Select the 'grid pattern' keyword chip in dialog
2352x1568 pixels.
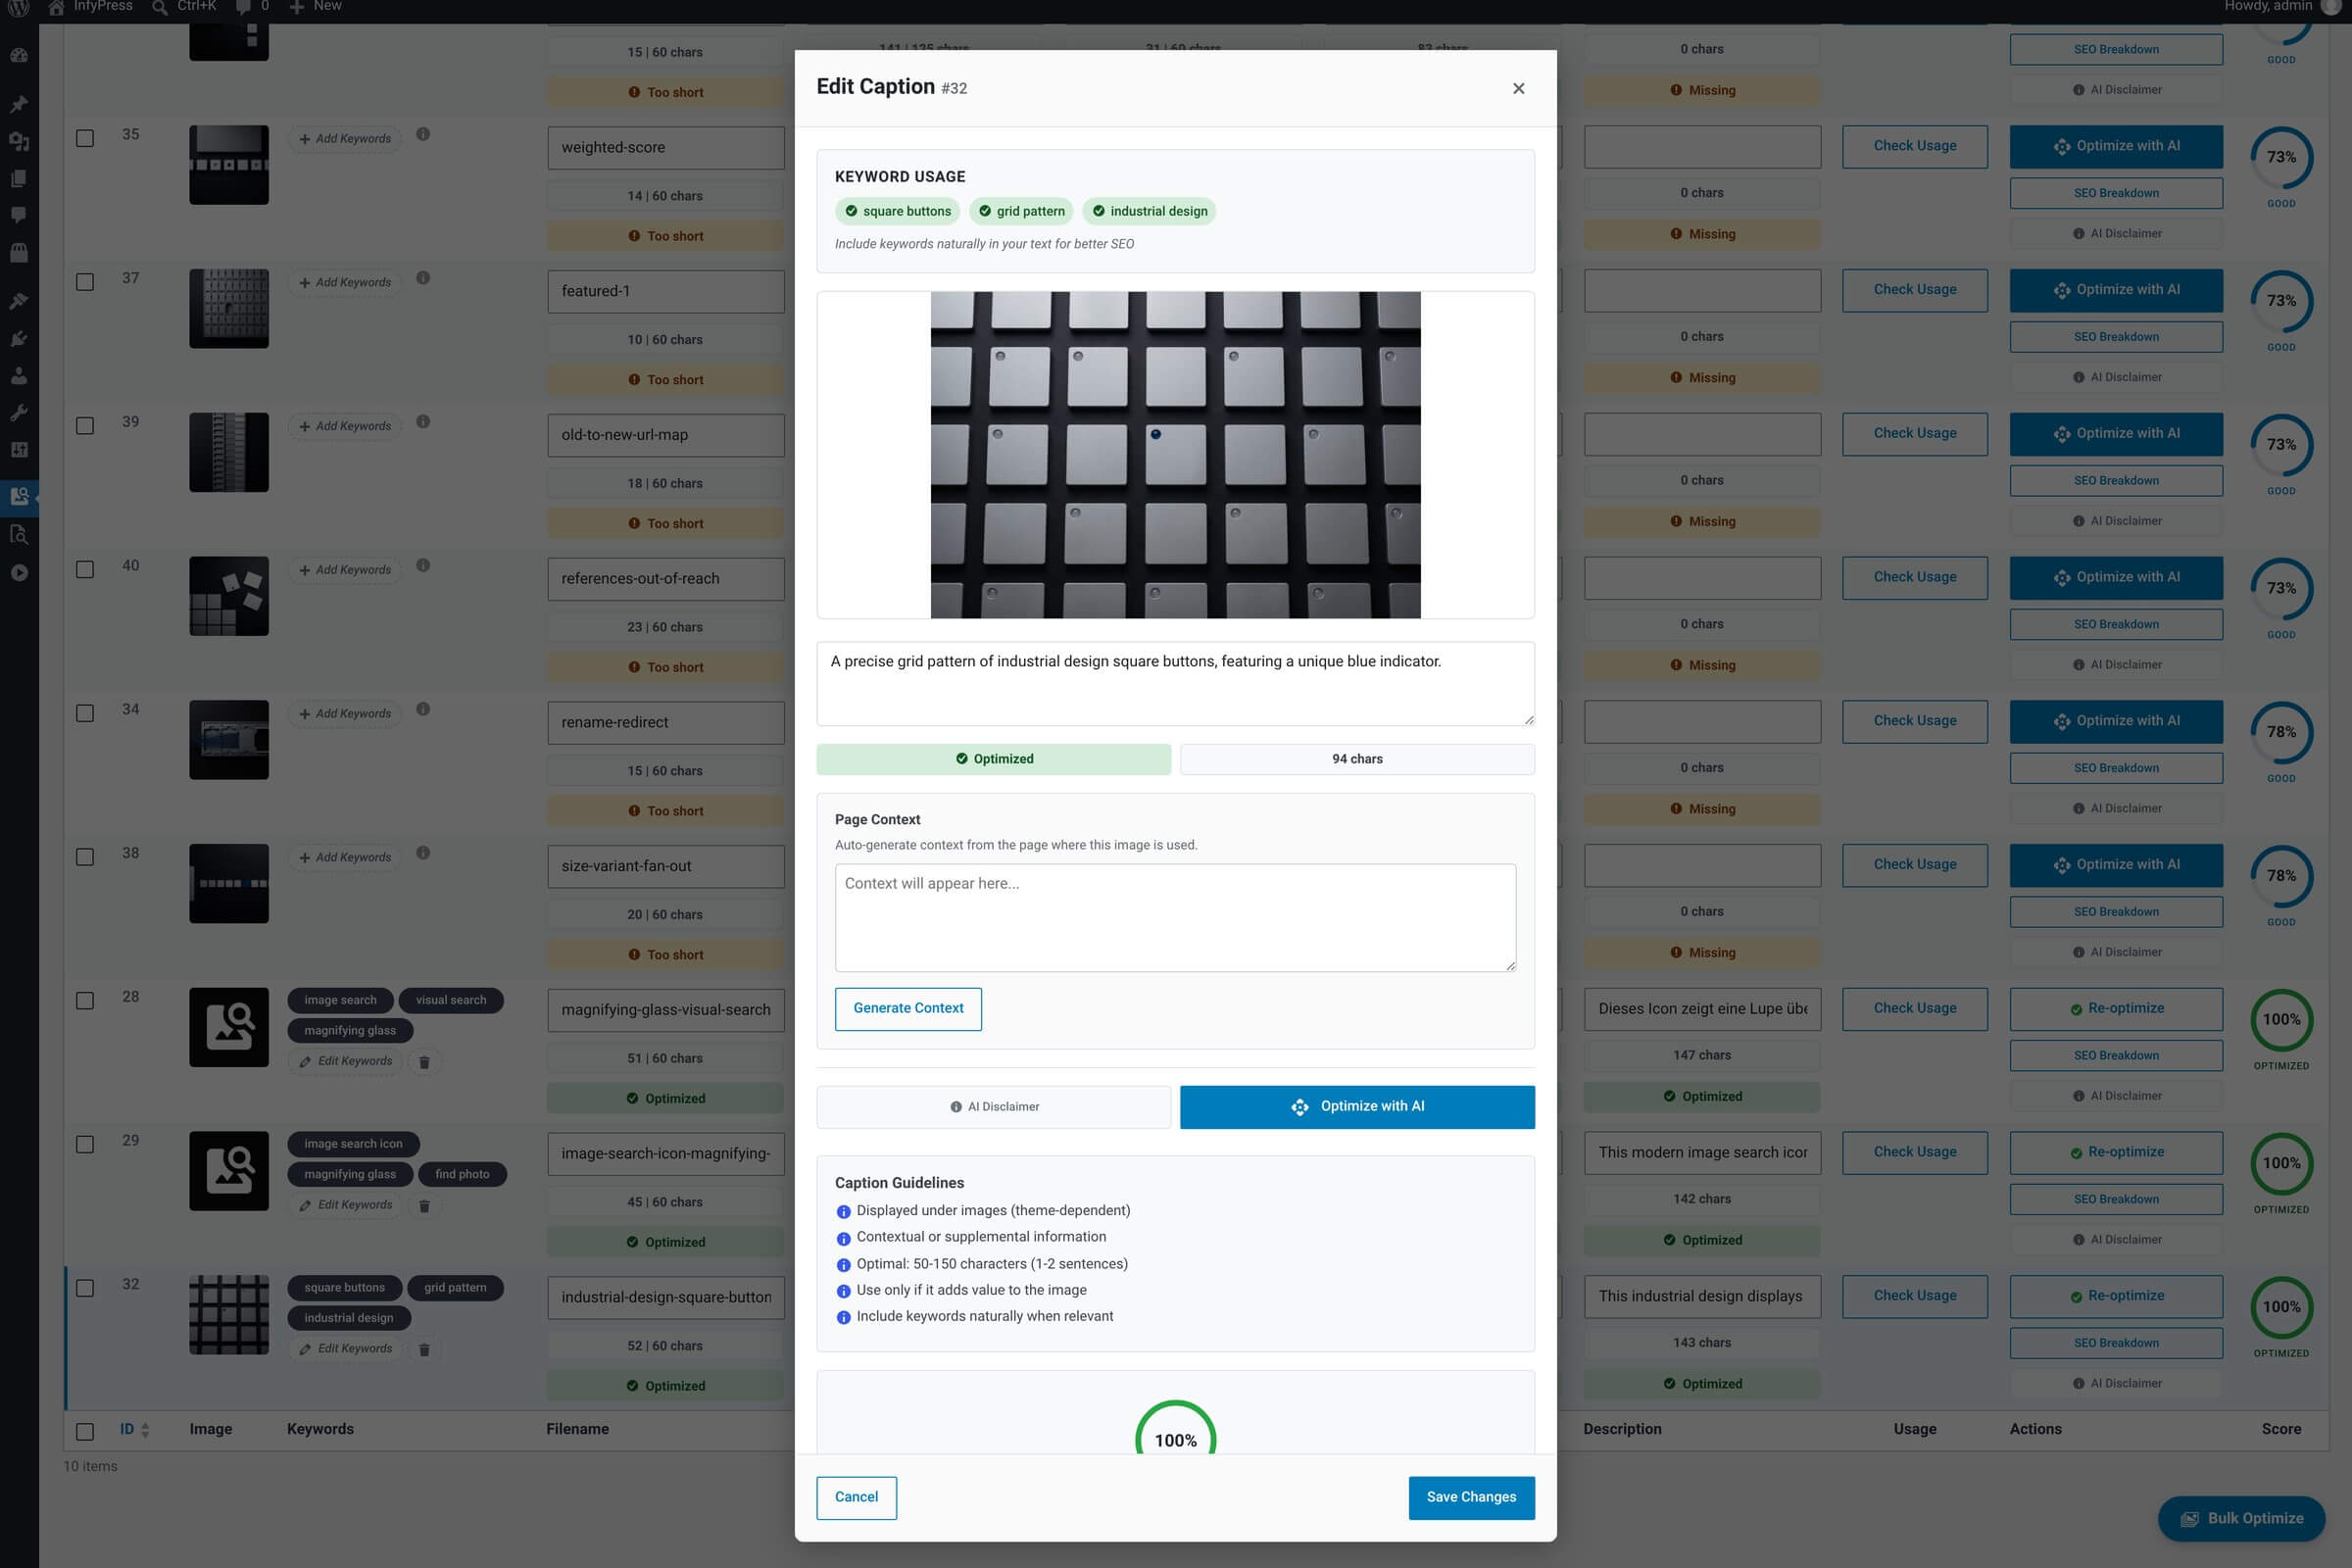[x=1021, y=211]
